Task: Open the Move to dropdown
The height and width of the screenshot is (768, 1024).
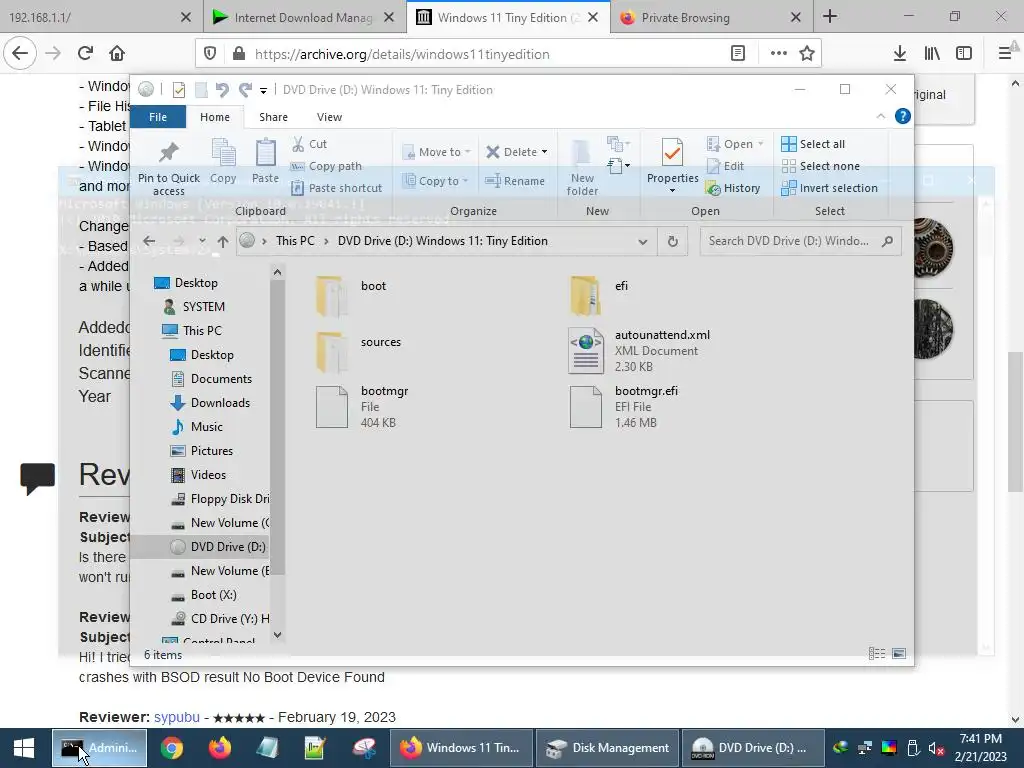Action: [437, 152]
